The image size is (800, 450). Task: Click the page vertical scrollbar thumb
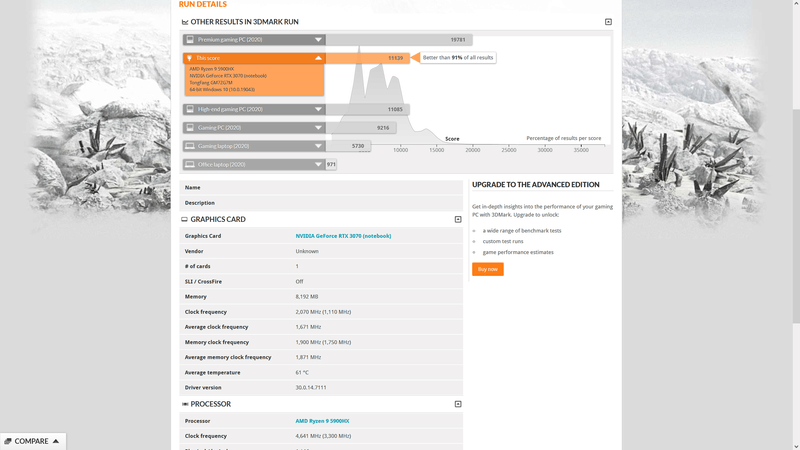796,215
